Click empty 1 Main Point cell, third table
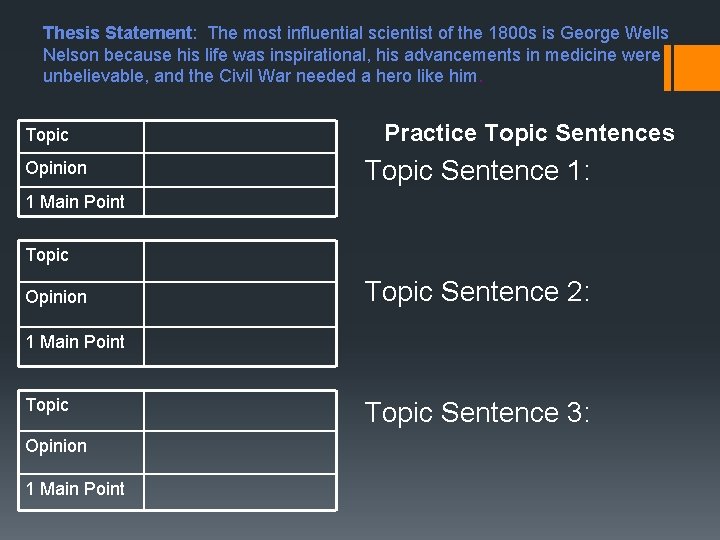720x540 pixels. coord(240,492)
